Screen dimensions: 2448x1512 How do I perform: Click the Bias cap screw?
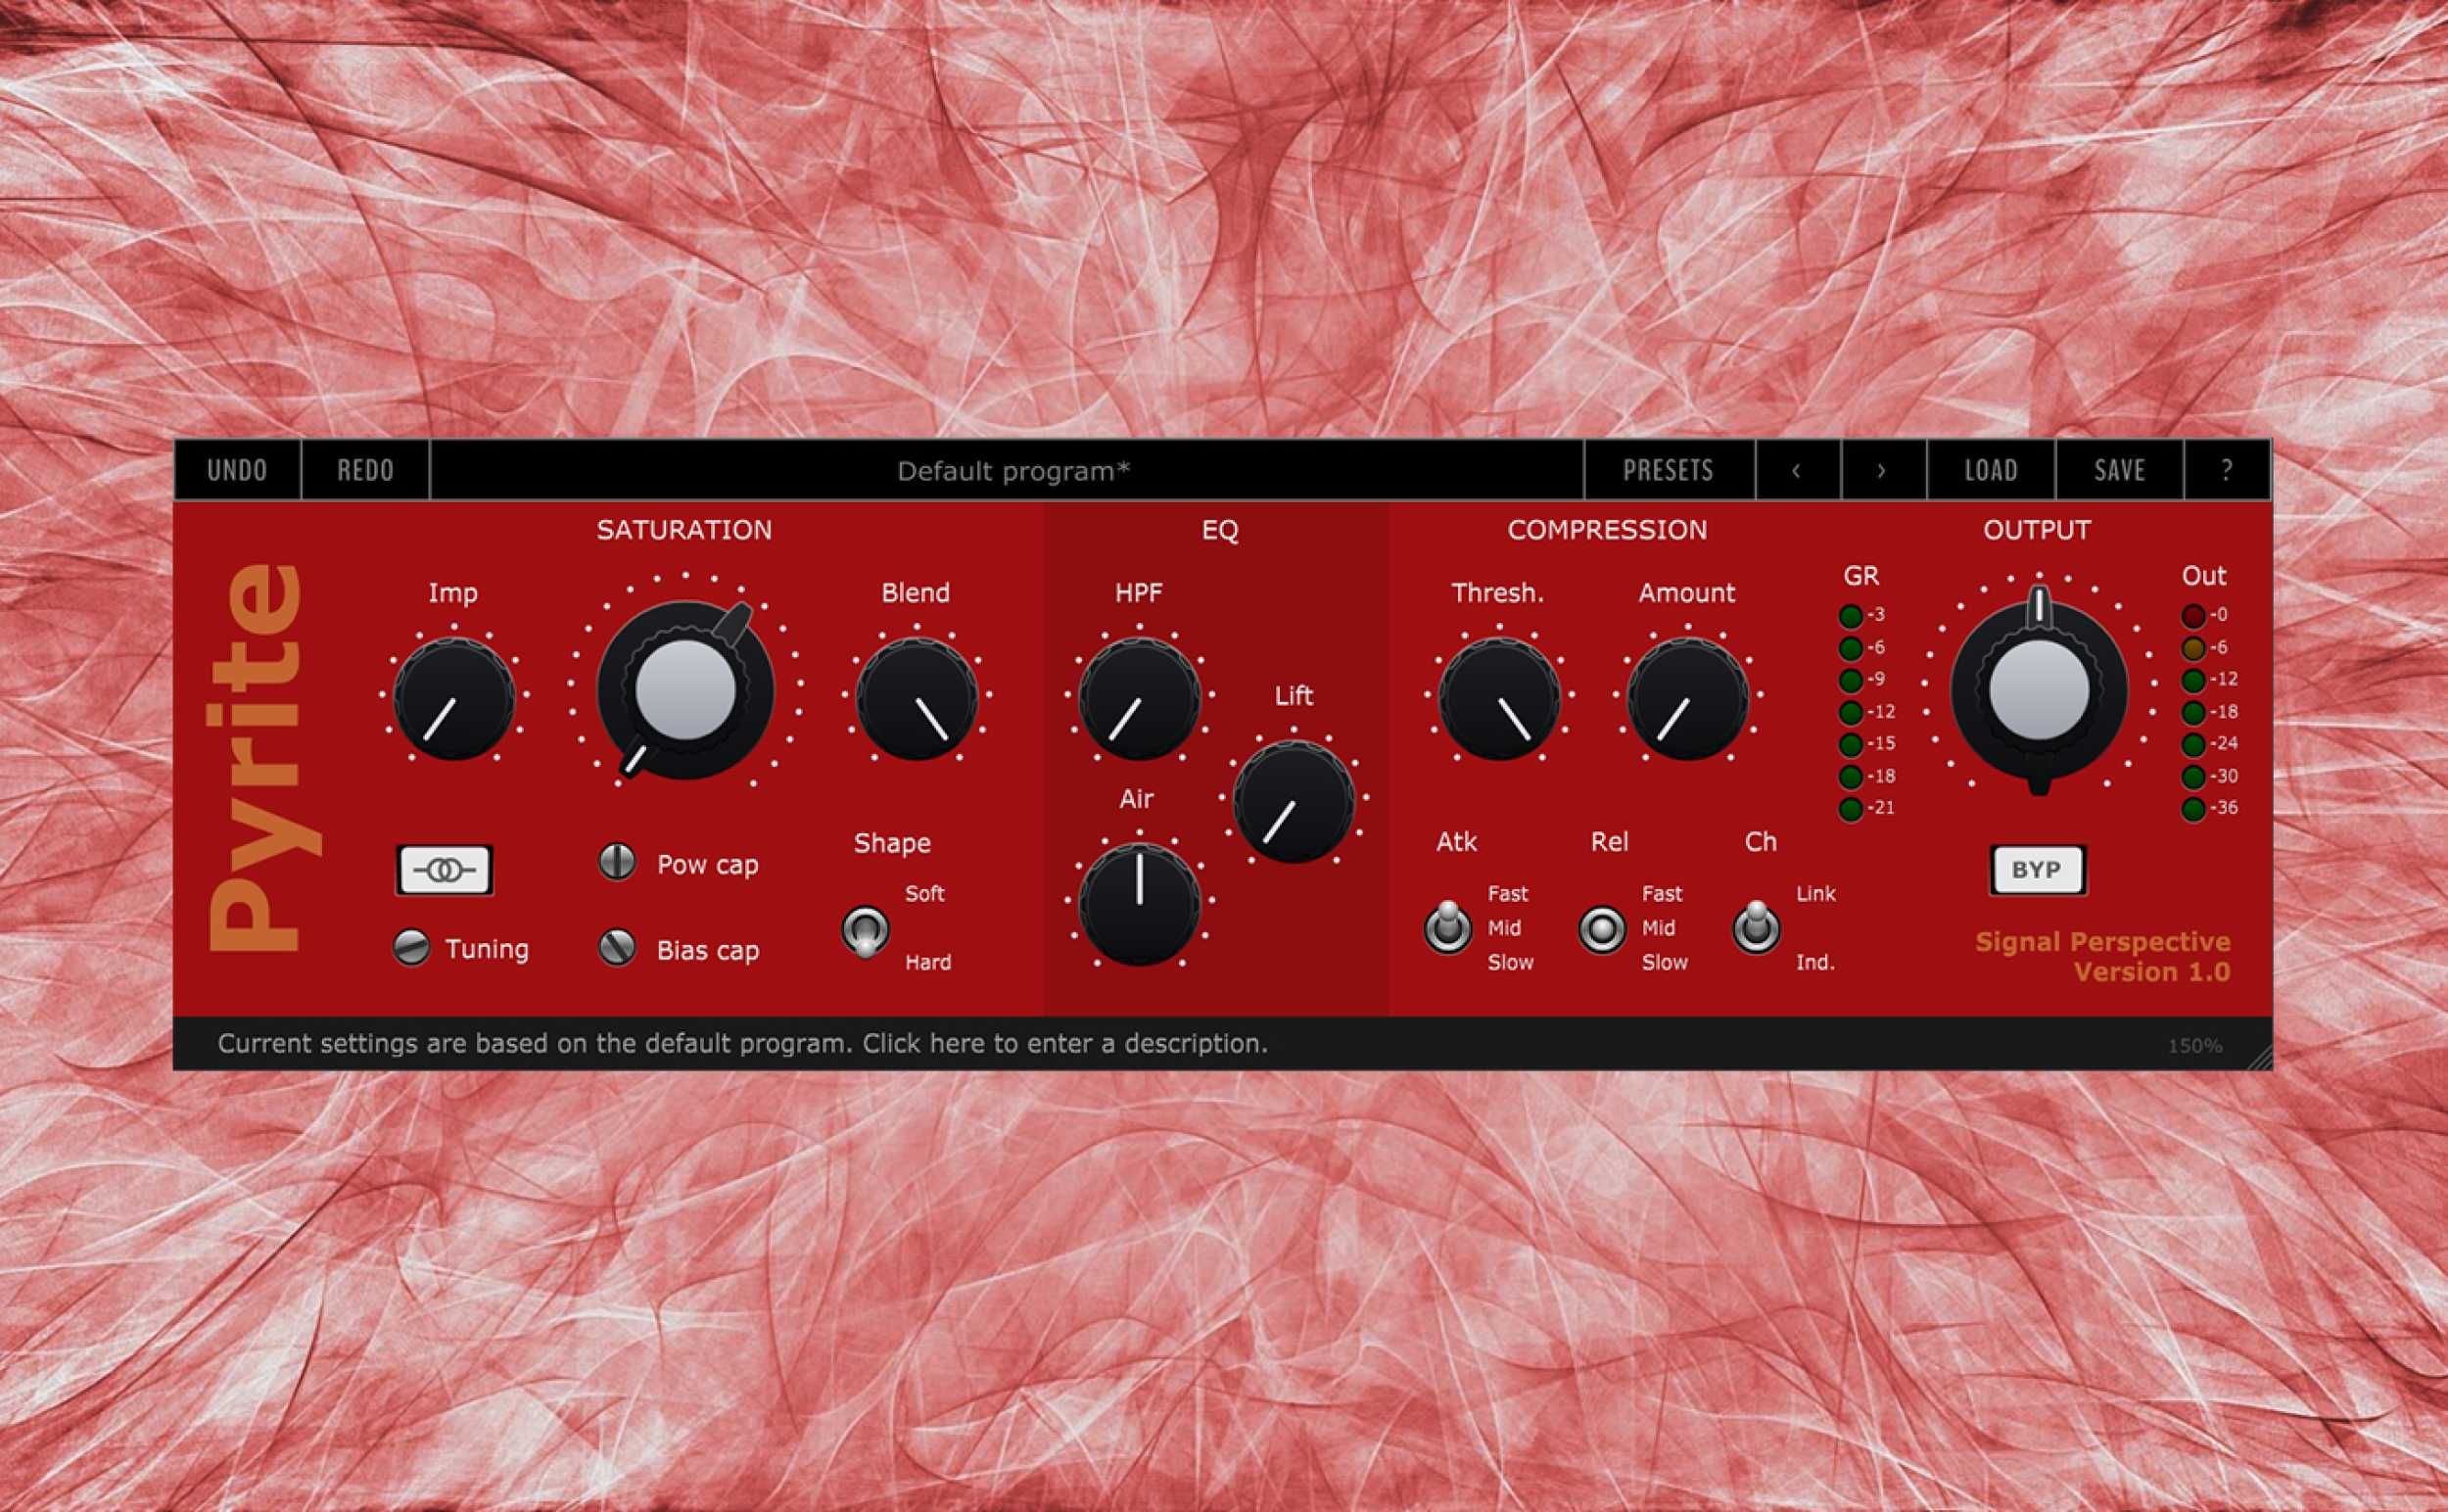pos(617,947)
